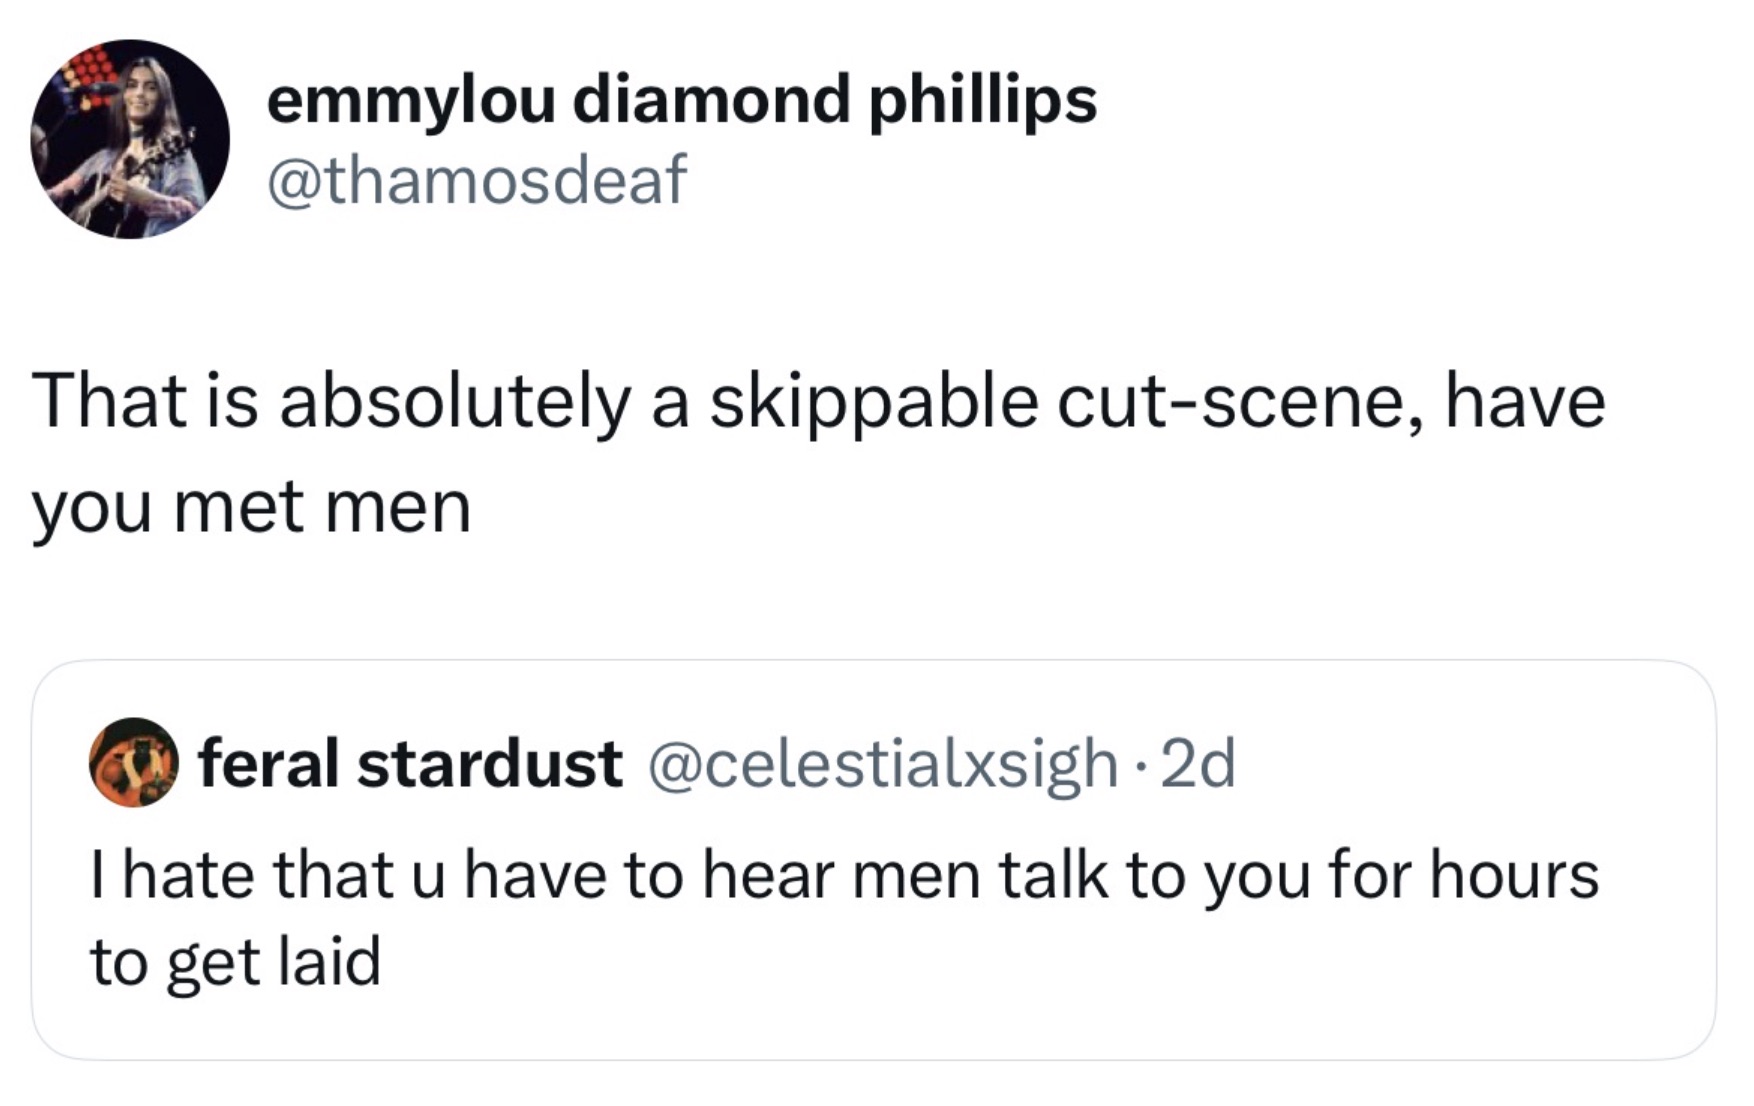Click the word 'cut-scene' in the tweet
Image resolution: width=1754 pixels, height=1106 pixels.
click(x=1236, y=402)
